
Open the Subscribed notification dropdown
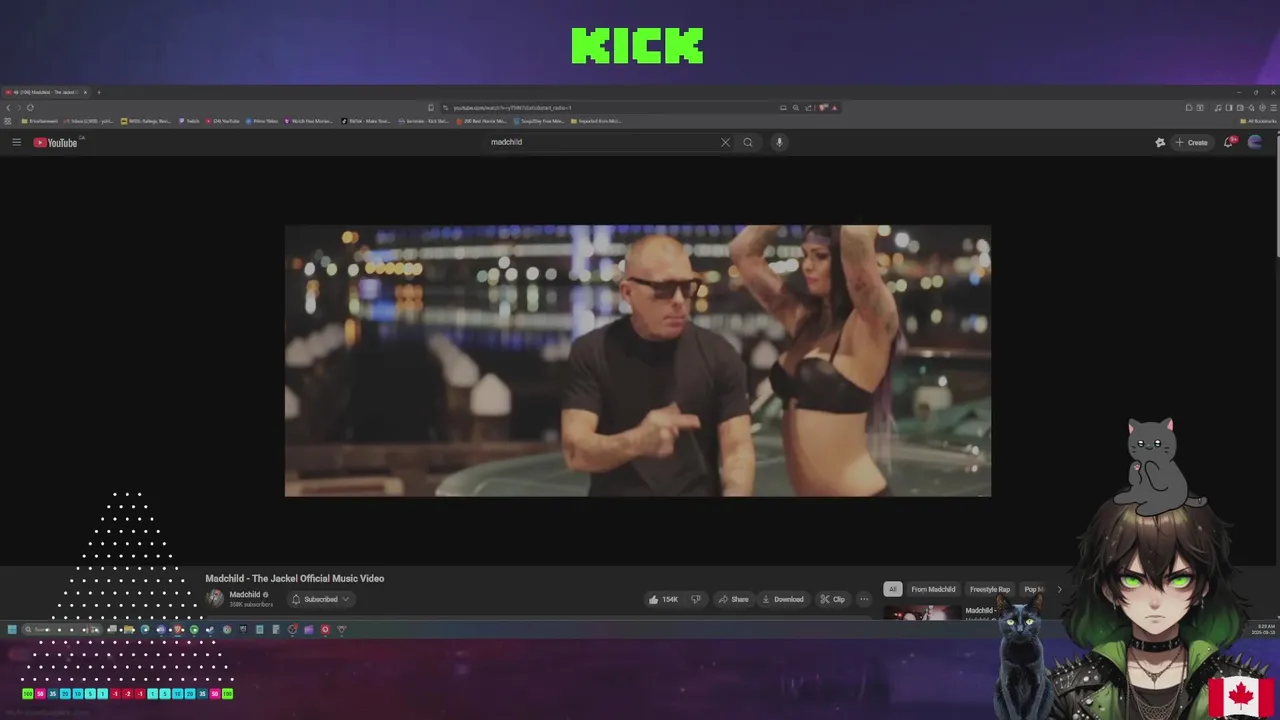click(320, 599)
